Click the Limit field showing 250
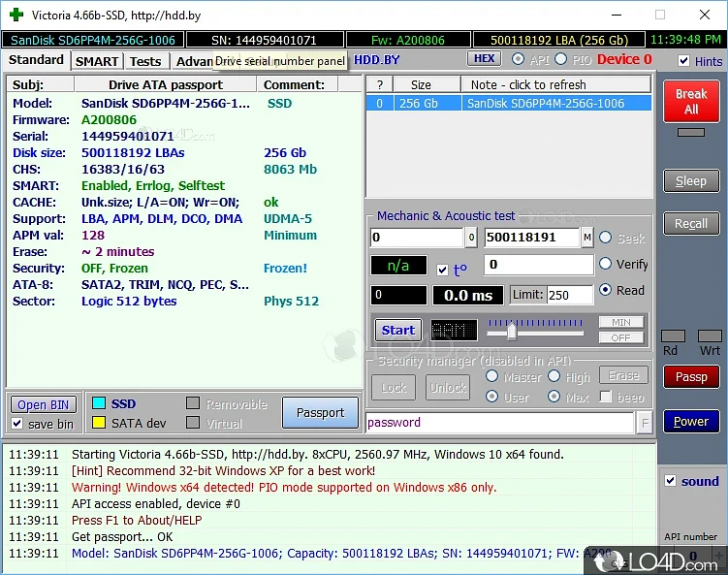The image size is (728, 575). pyautogui.click(x=570, y=295)
